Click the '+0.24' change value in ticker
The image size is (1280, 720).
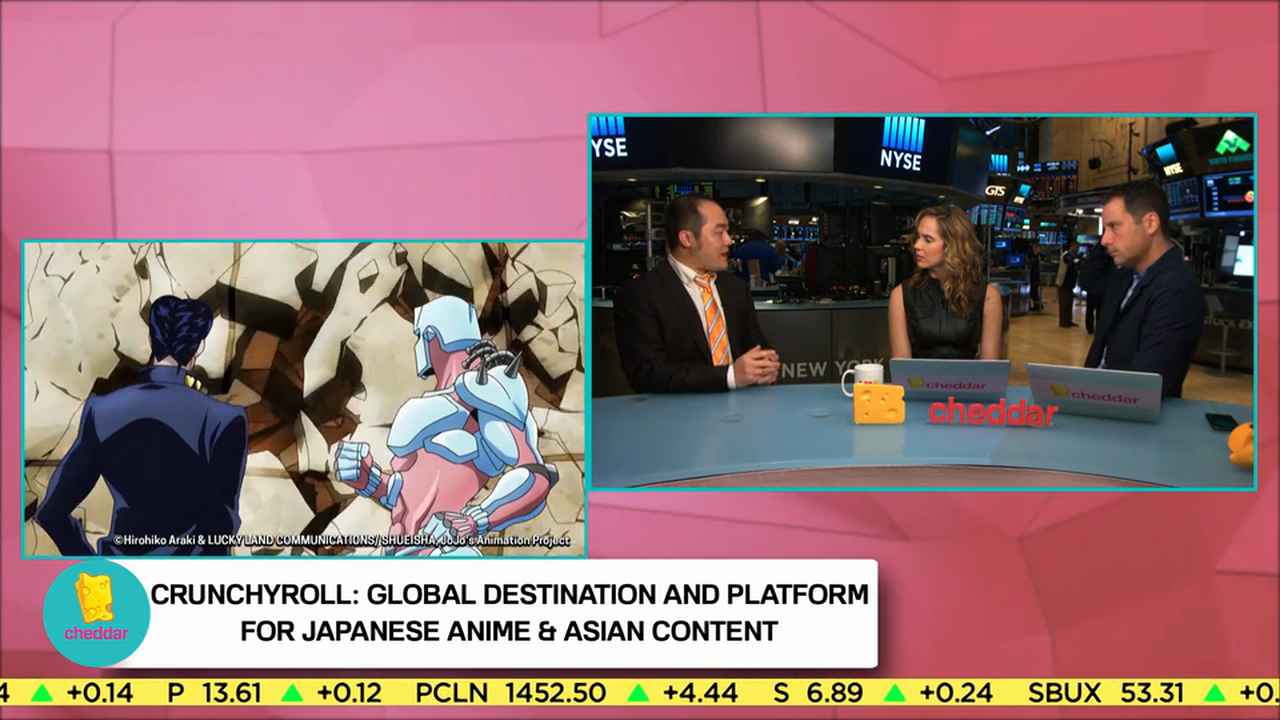pyautogui.click(x=956, y=693)
